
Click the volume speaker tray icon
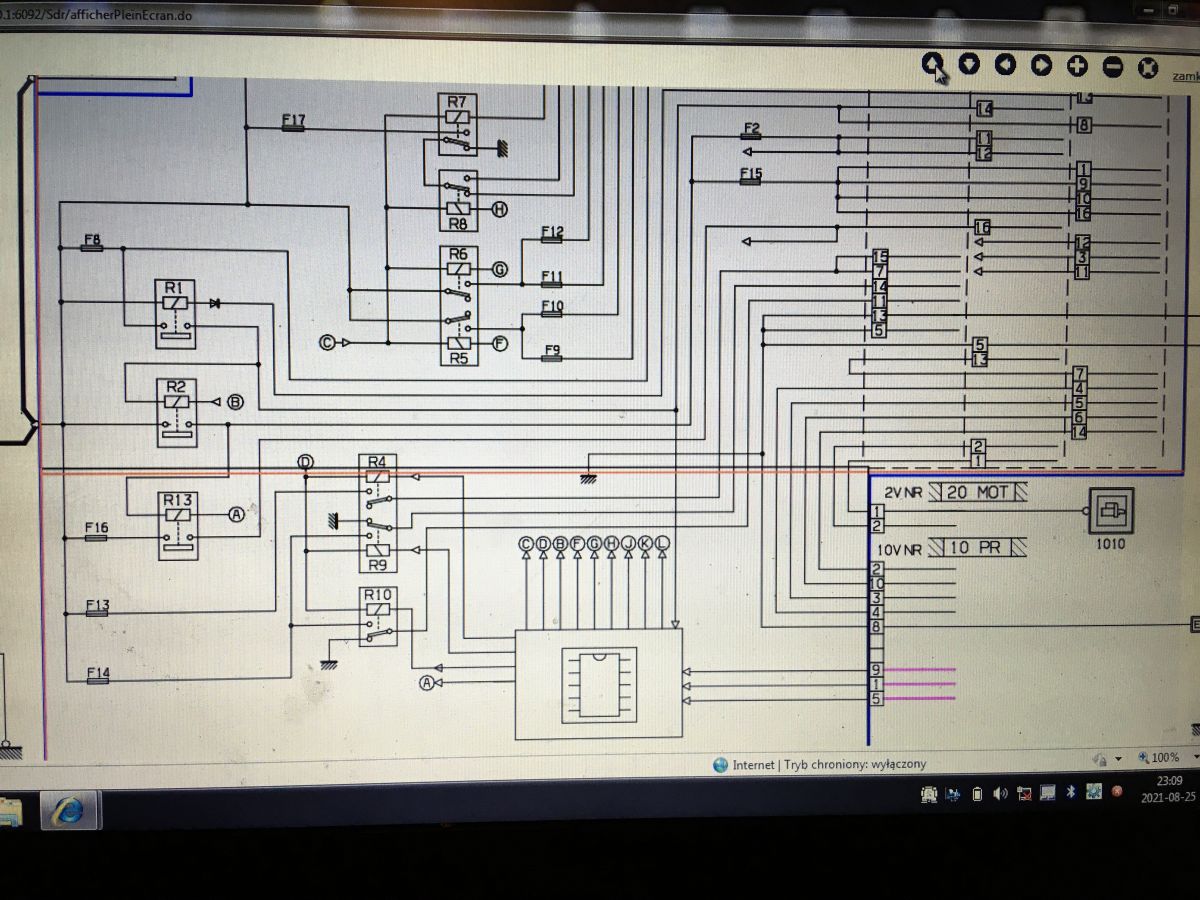click(x=1001, y=795)
